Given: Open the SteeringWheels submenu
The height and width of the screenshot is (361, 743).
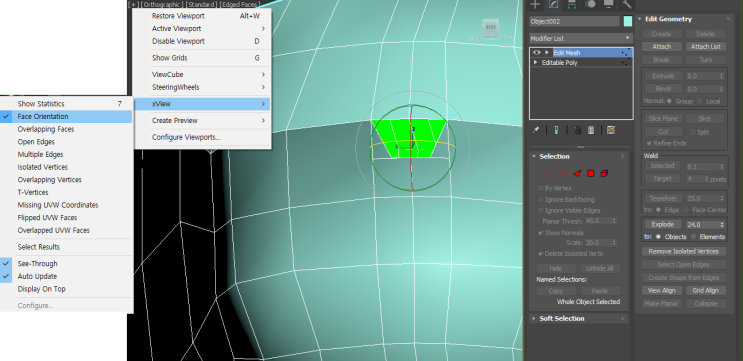Looking at the screenshot, I should click(202, 87).
